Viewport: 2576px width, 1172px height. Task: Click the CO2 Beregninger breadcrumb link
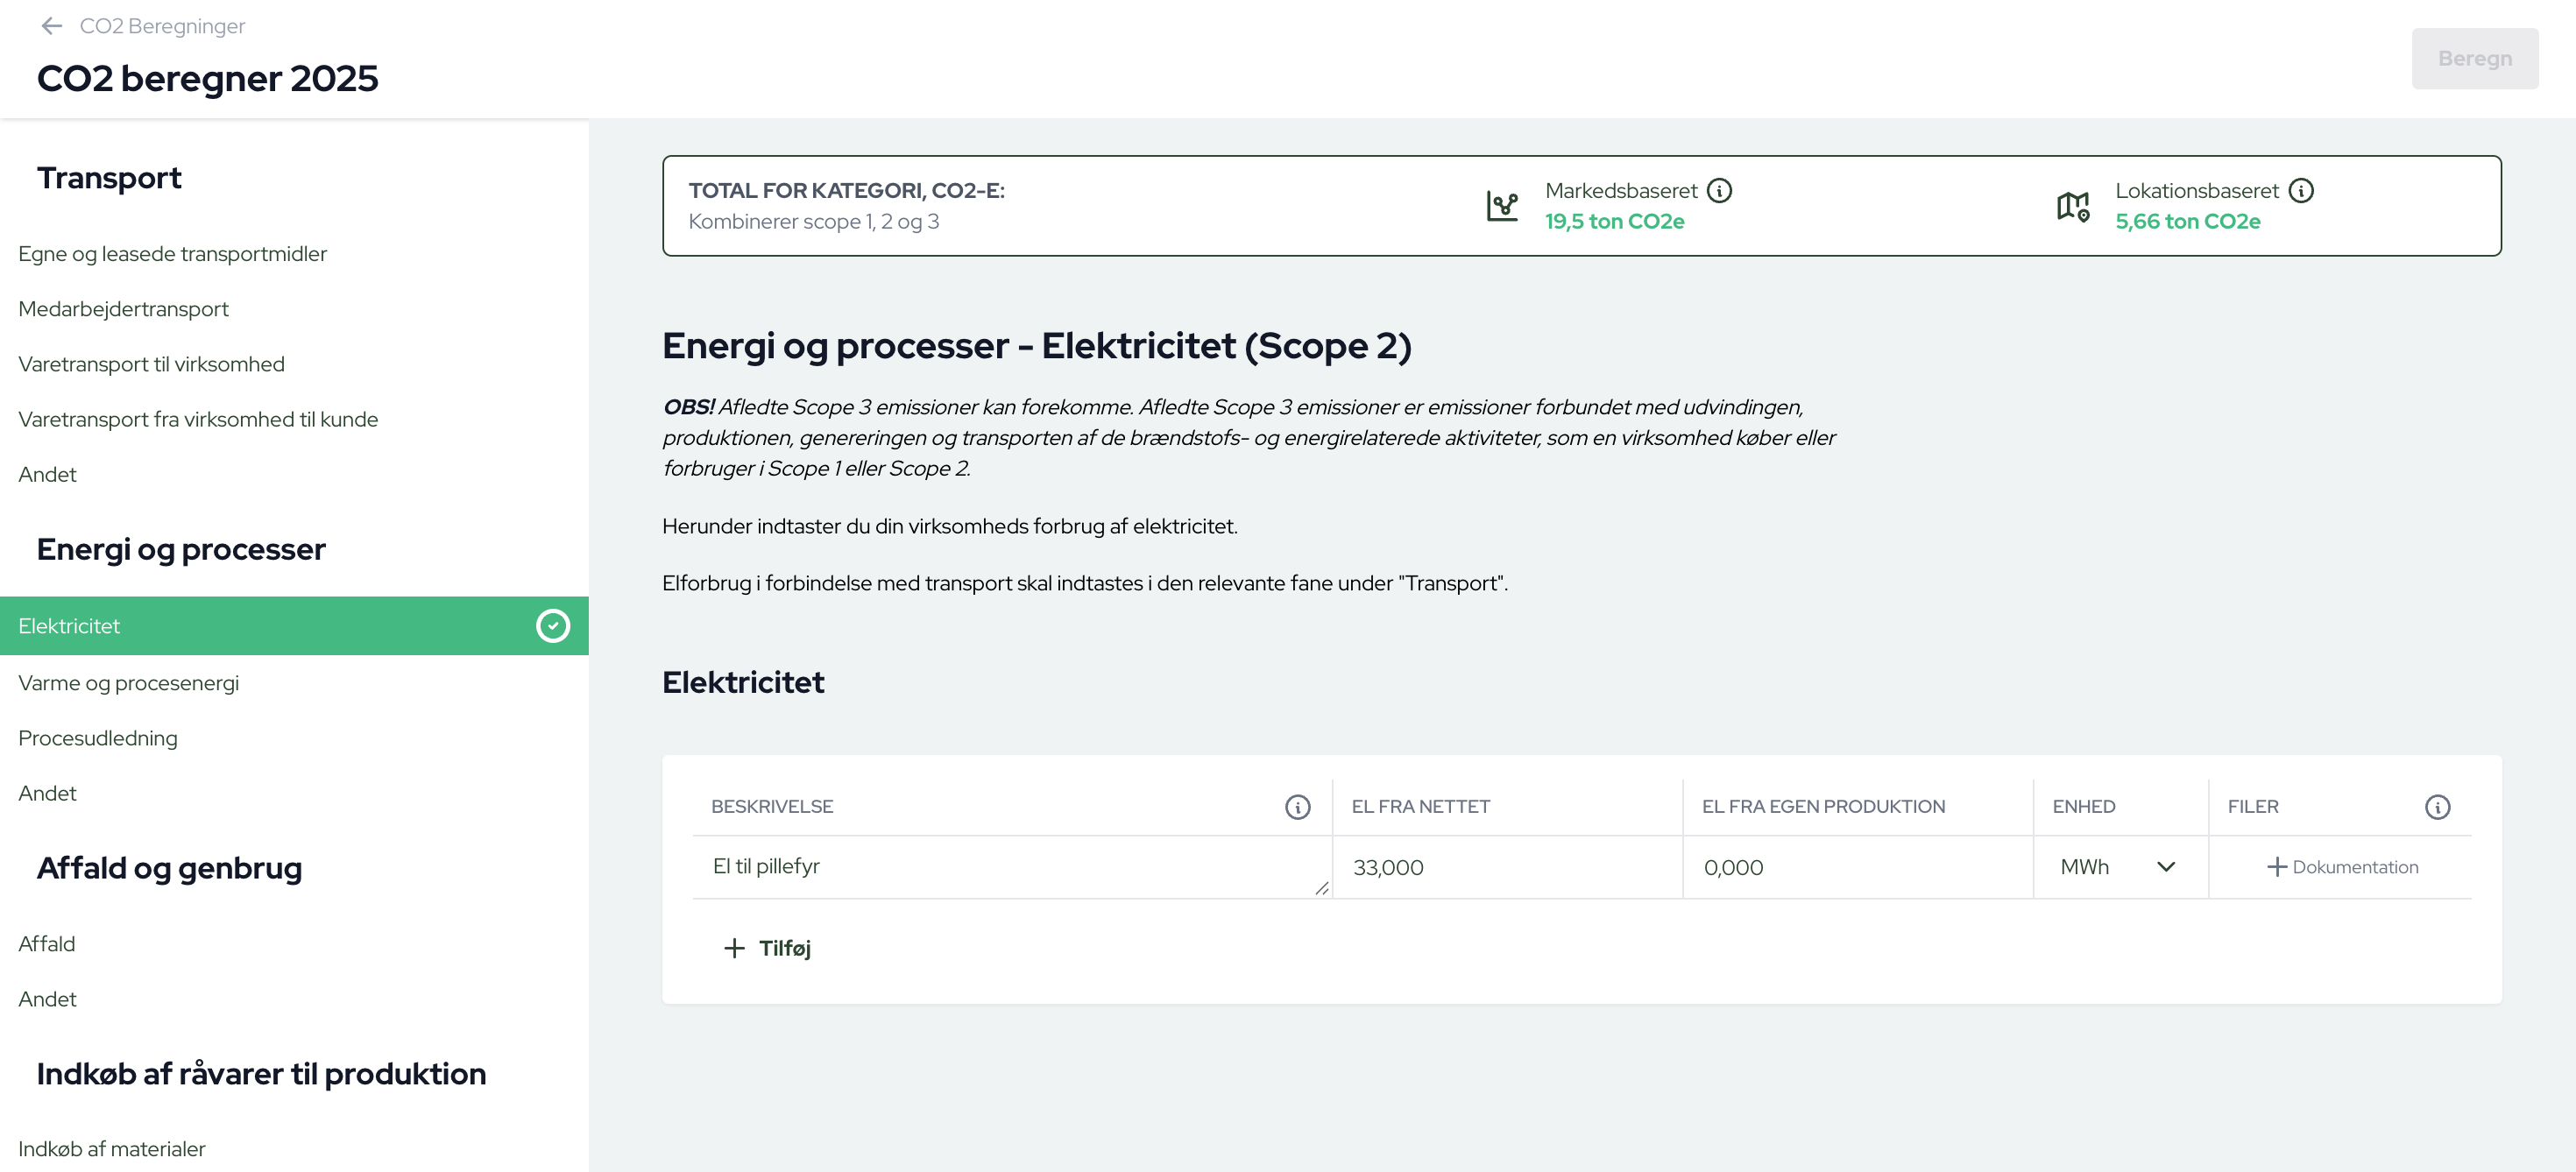(x=162, y=26)
